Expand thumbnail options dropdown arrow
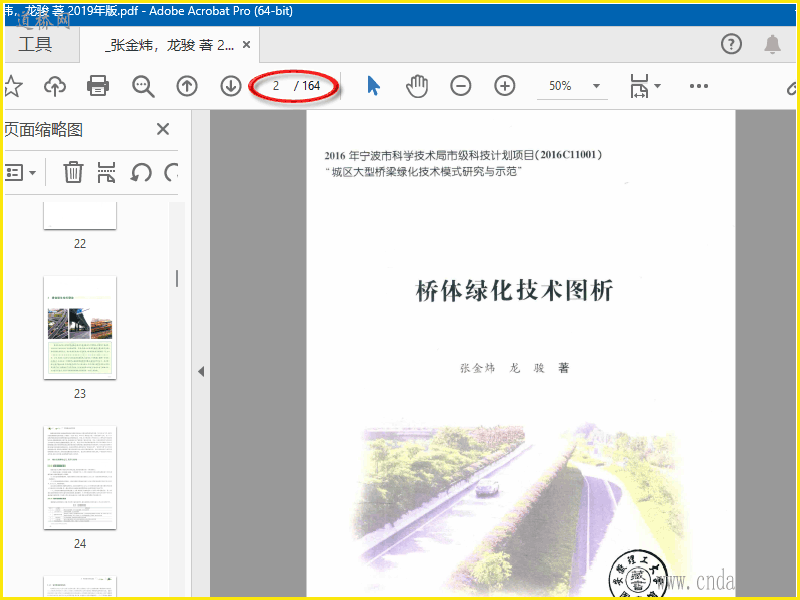 [33, 173]
